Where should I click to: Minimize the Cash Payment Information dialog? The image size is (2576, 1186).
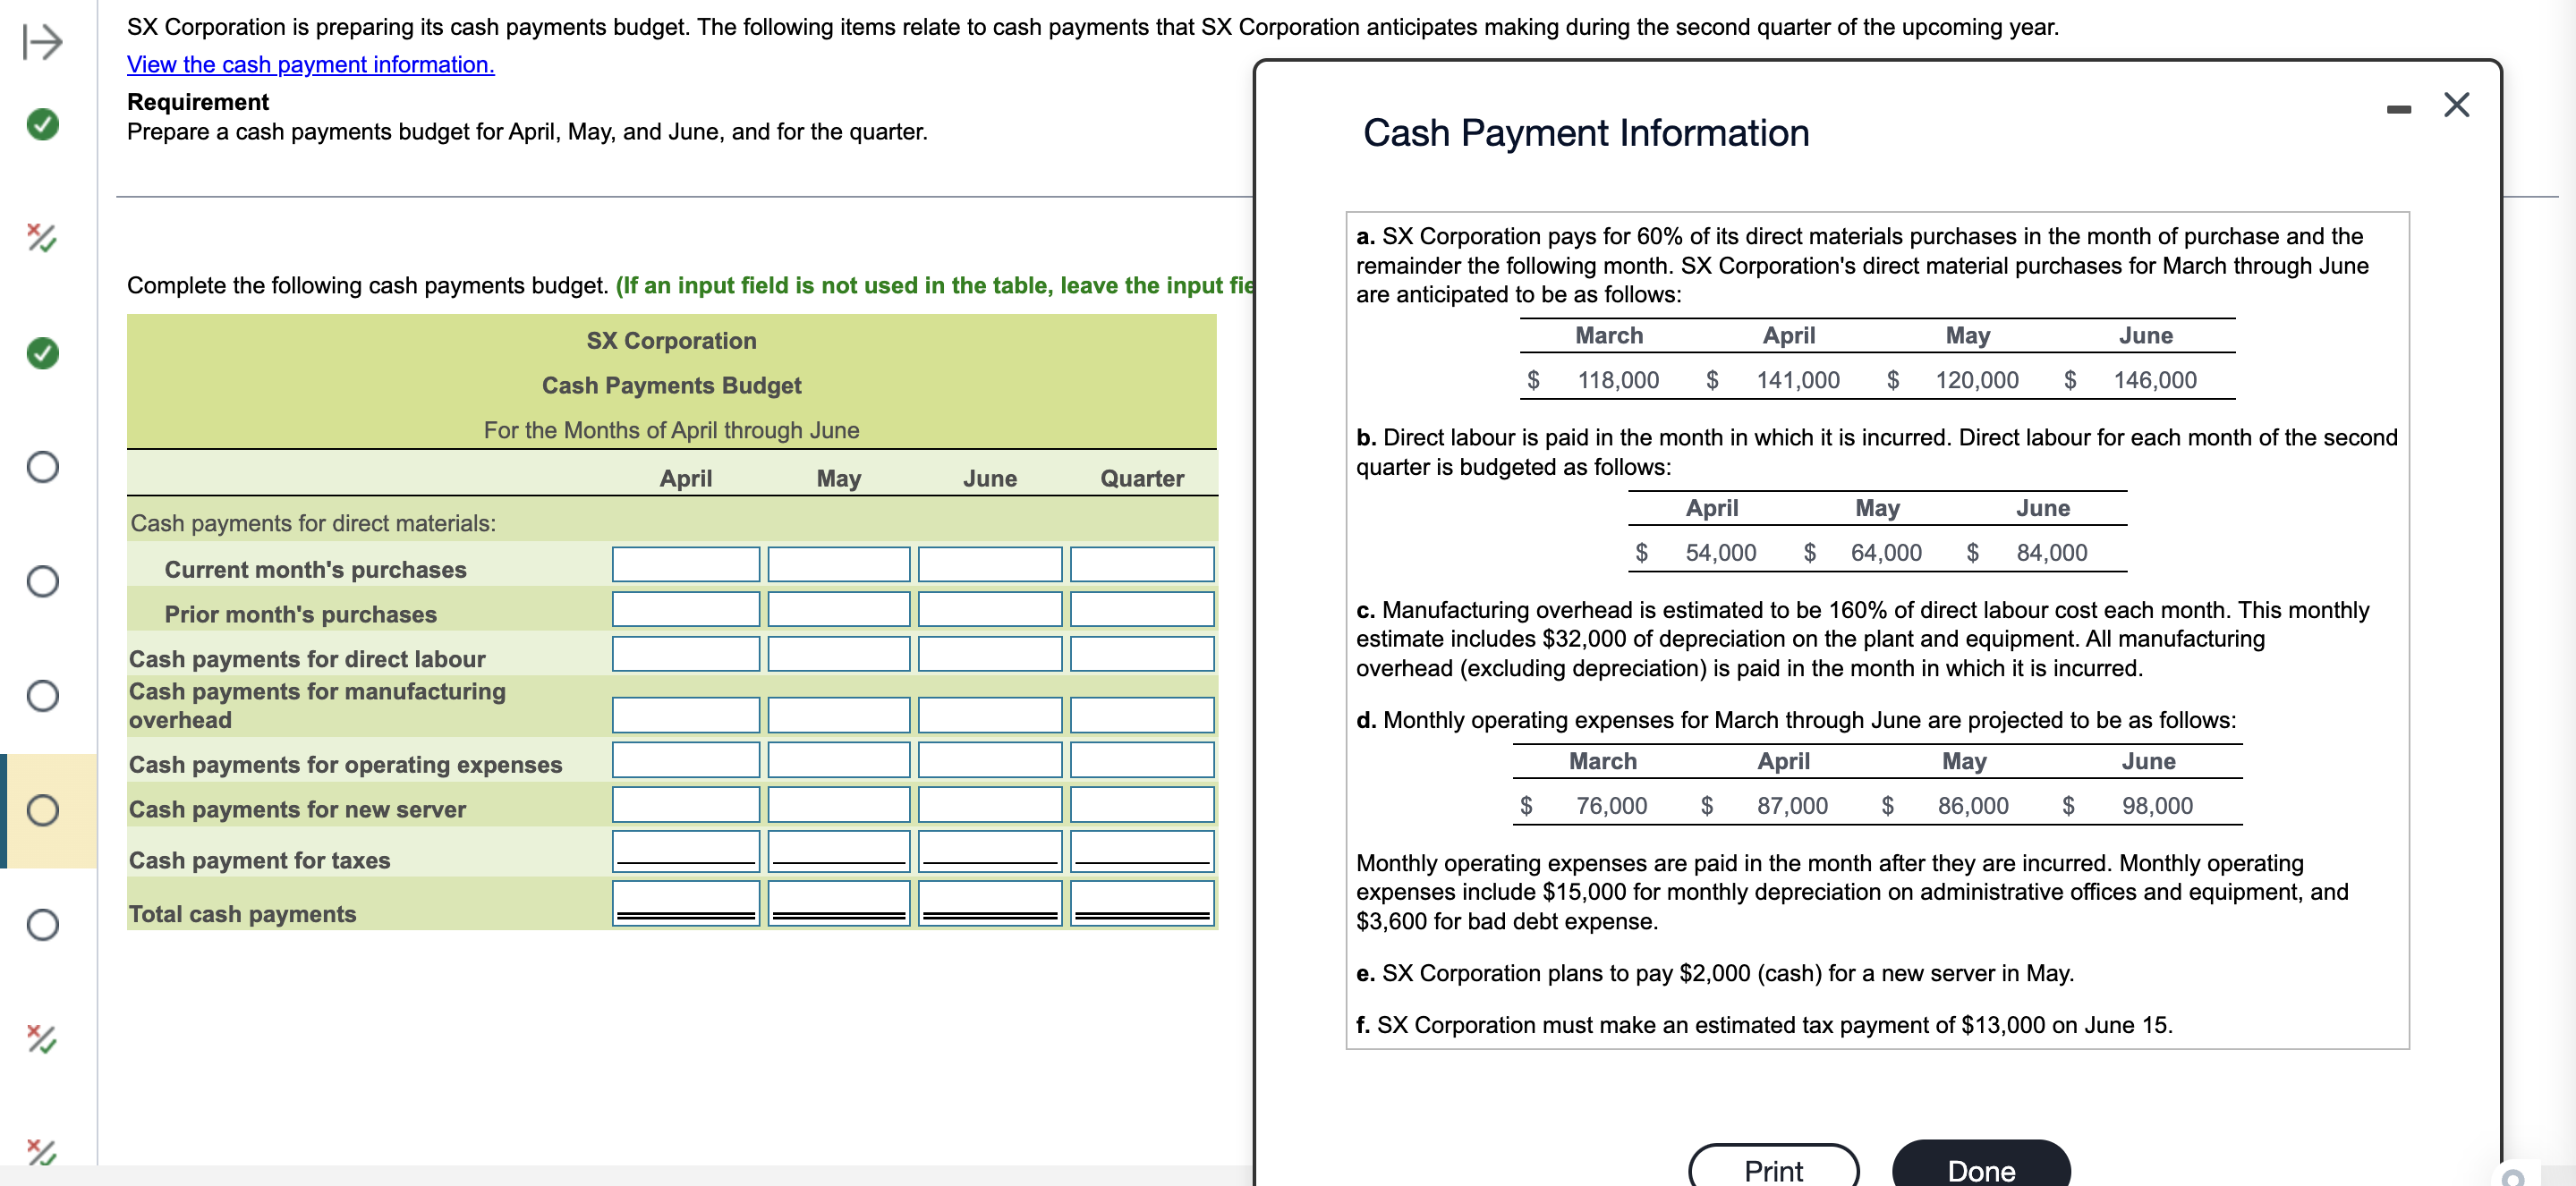(x=2398, y=109)
